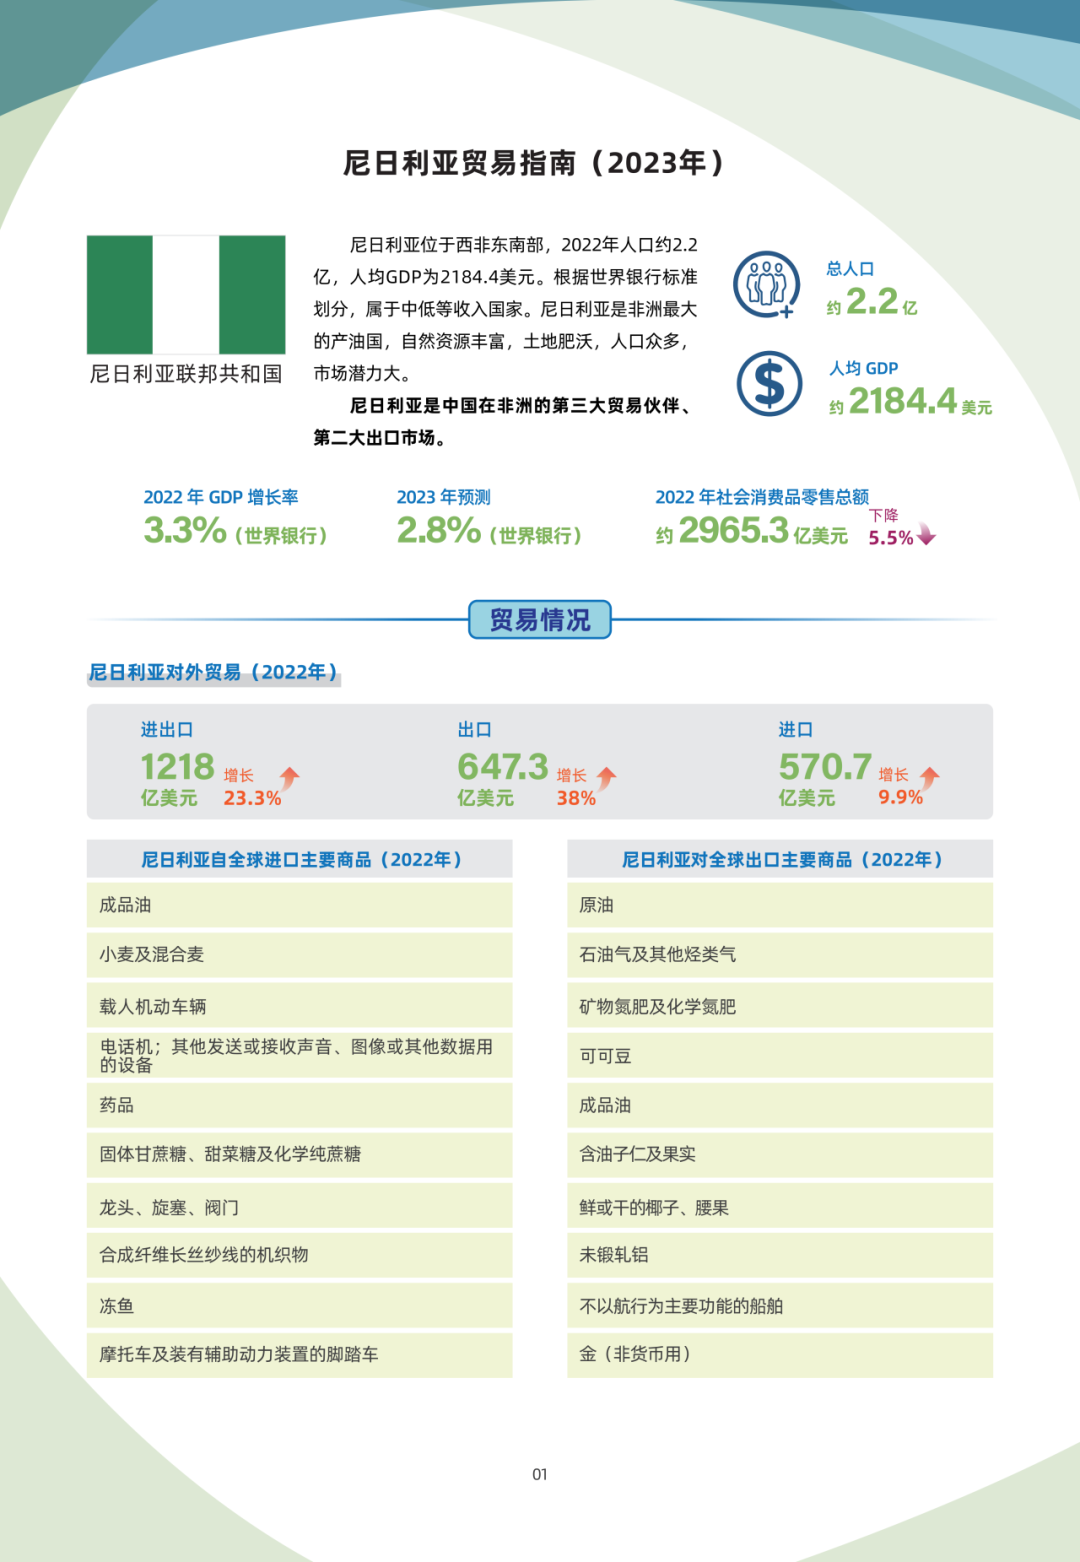The image size is (1080, 1562).
Task: Click the import row 成品油
Action: (300, 905)
